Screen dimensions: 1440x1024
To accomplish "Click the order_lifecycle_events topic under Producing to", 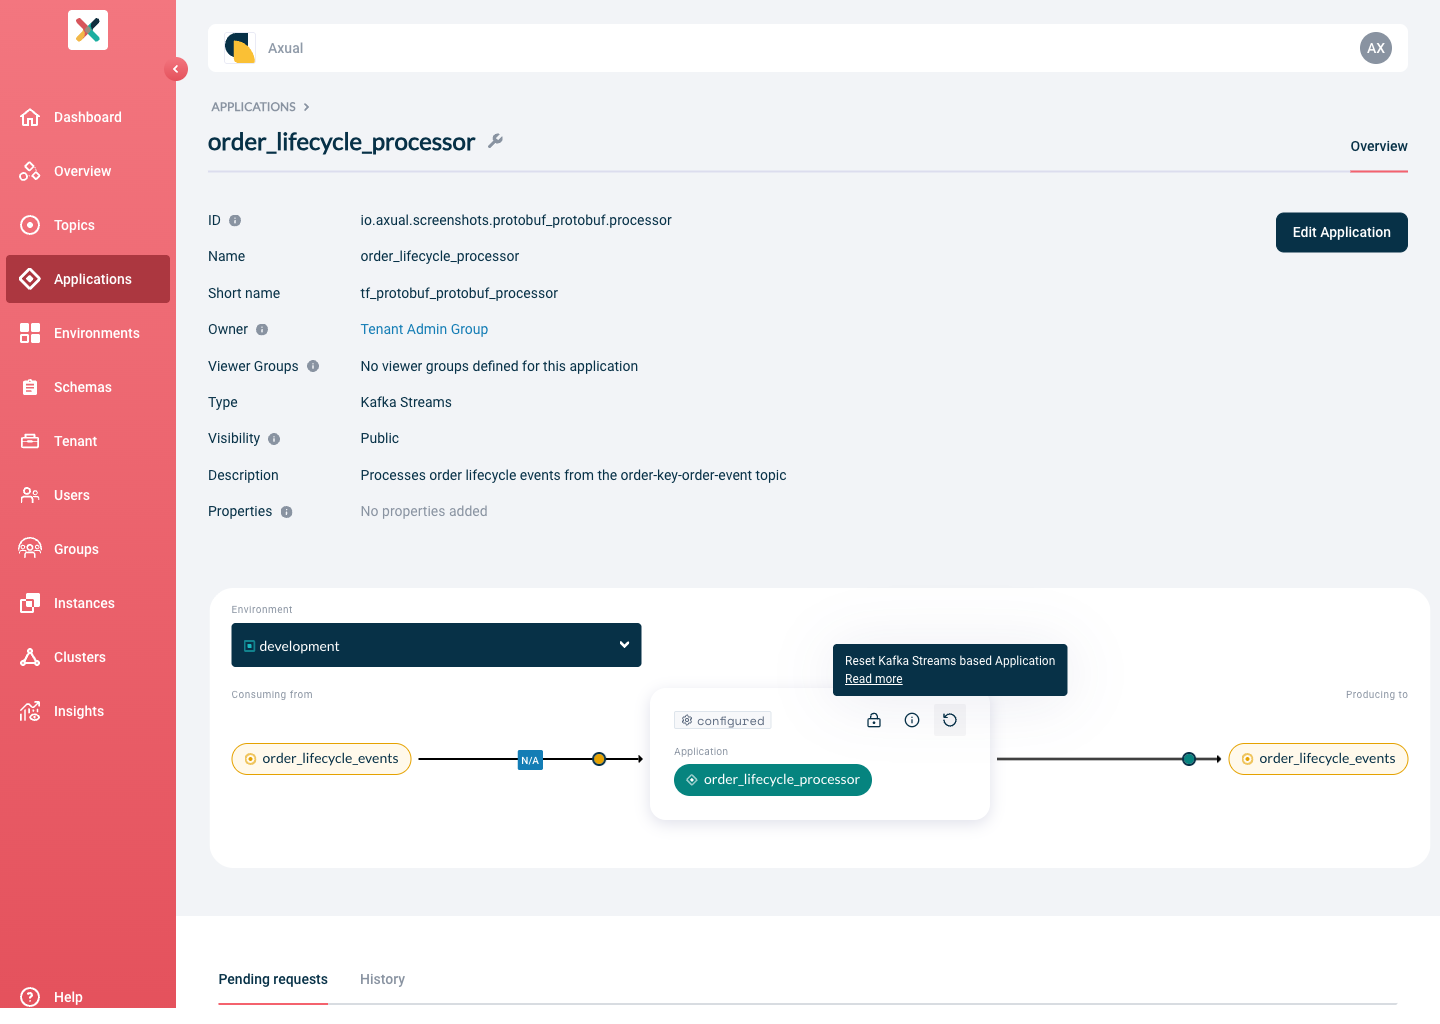I will (x=1318, y=759).
